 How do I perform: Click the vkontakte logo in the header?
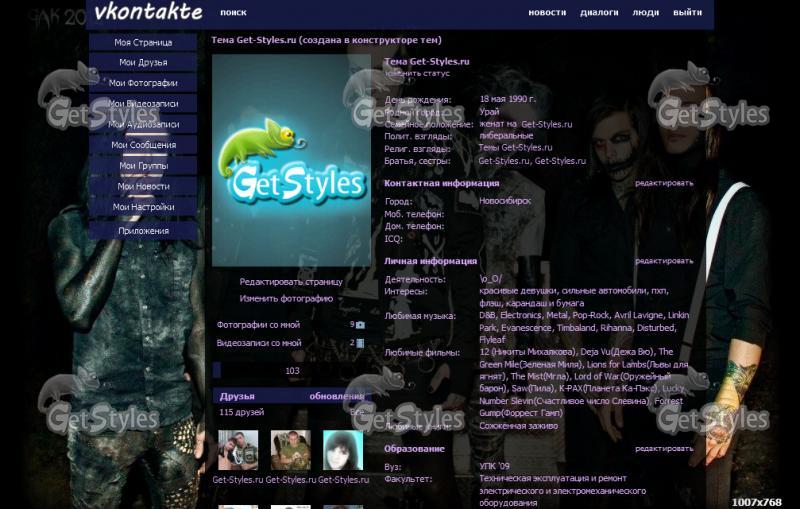148,13
